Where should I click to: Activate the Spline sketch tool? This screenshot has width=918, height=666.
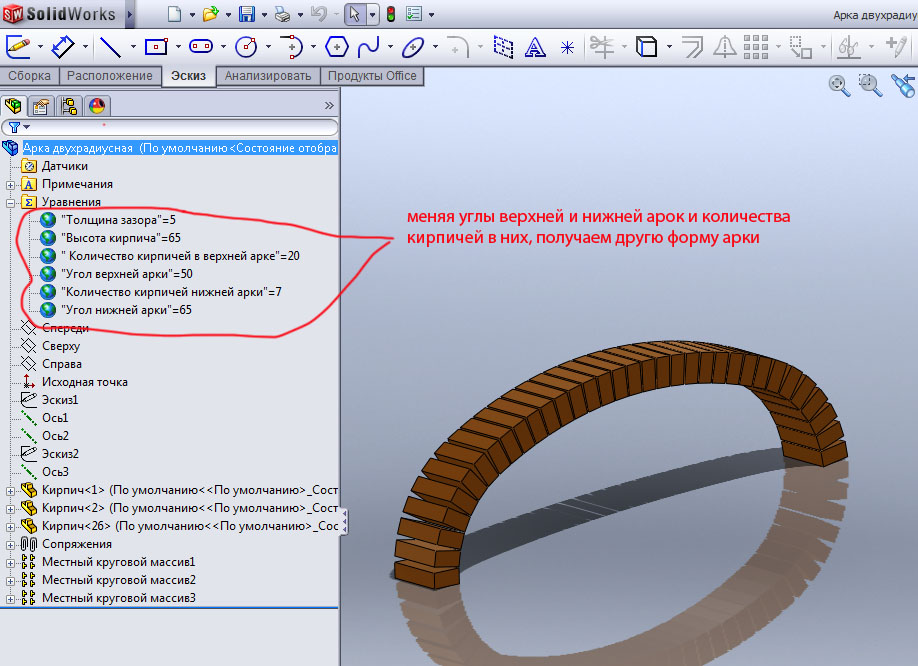[x=368, y=46]
